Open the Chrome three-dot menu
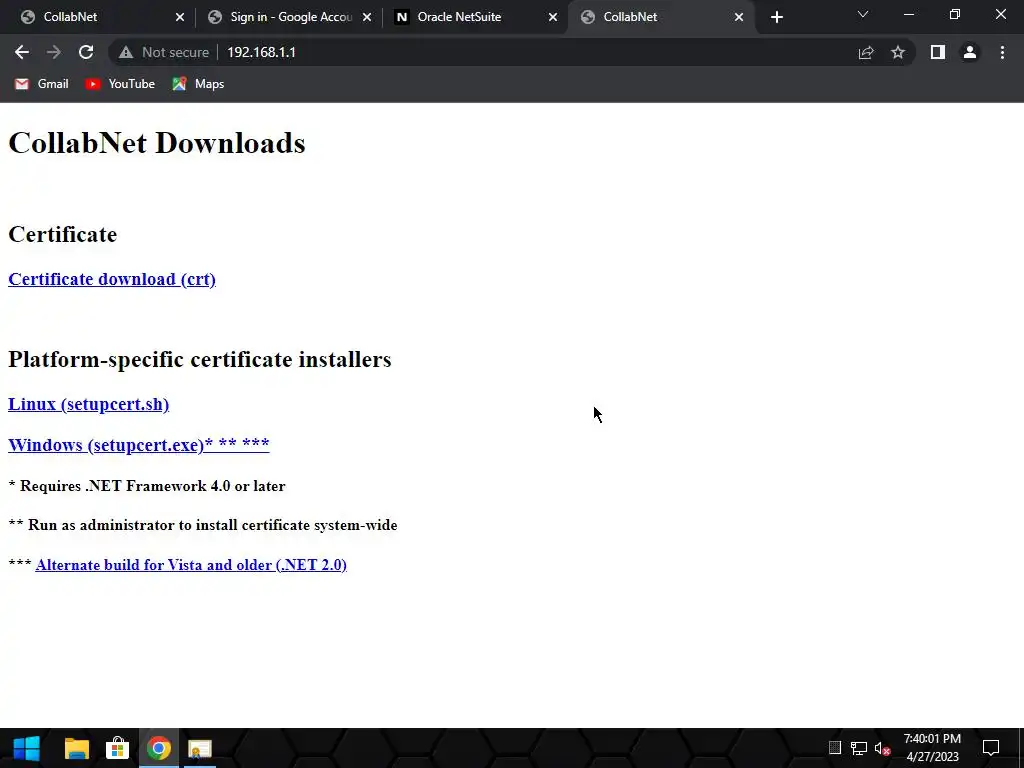Image resolution: width=1024 pixels, height=768 pixels. pyautogui.click(x=1002, y=52)
